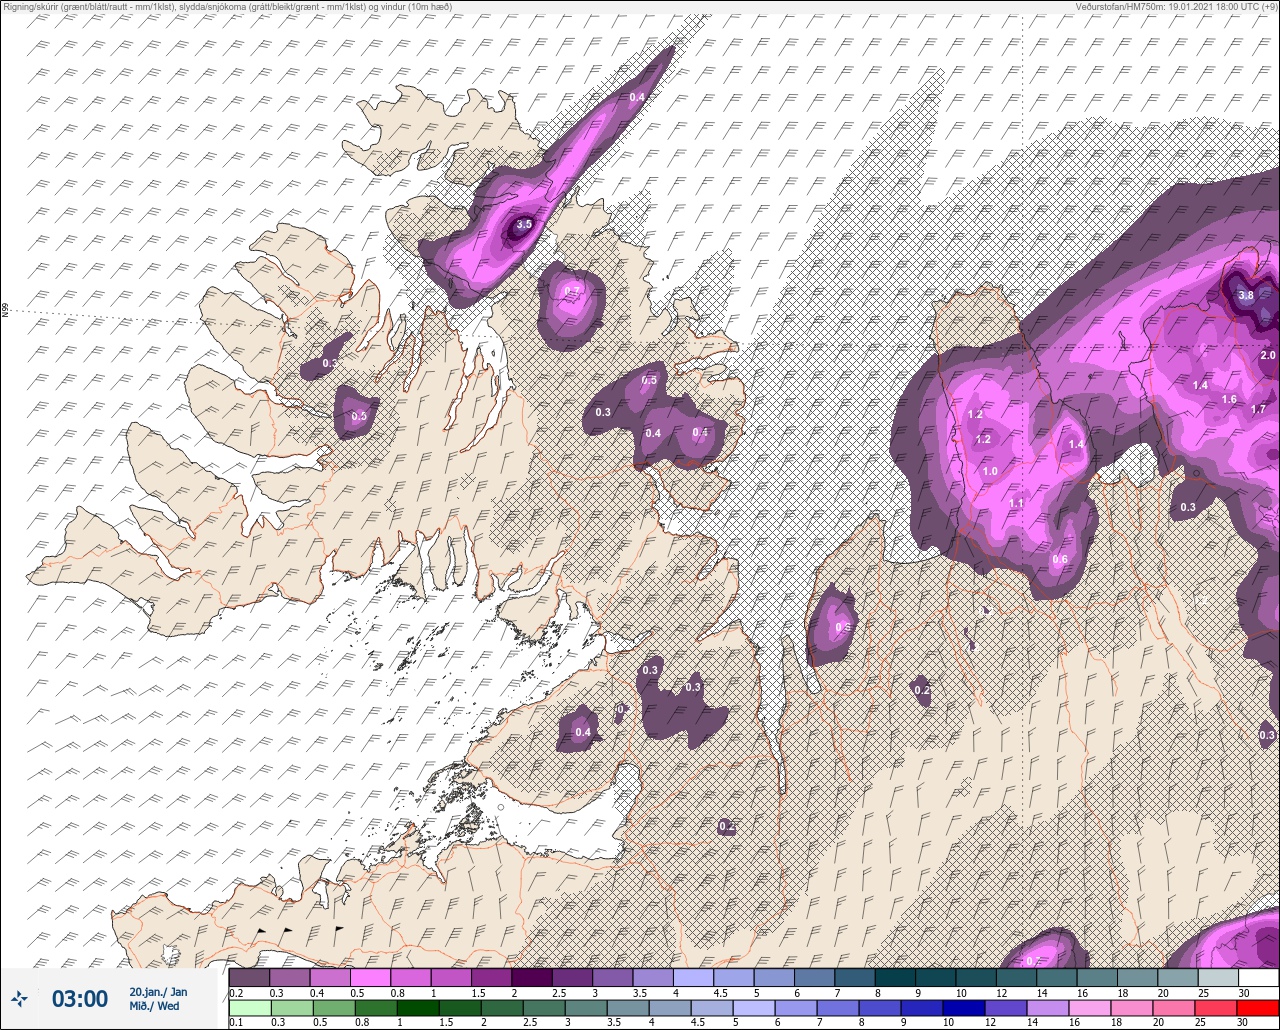
Task: Pick darkest purple upper legend swatch starting at 2
Action: click(x=532, y=977)
